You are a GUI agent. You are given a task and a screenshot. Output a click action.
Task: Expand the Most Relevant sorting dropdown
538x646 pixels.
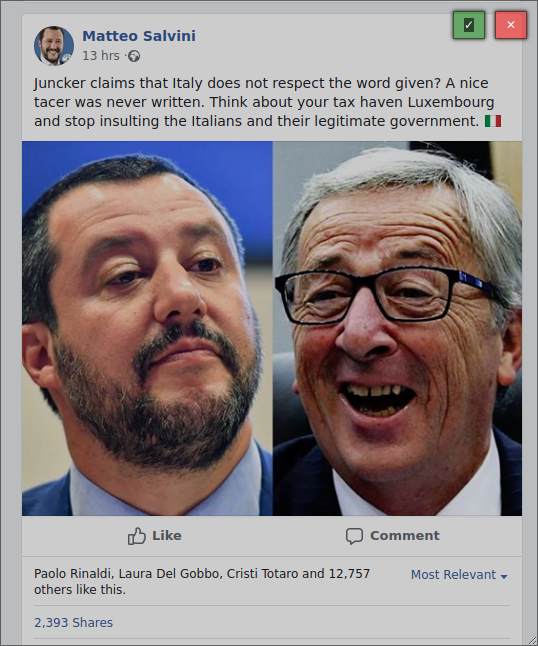coord(459,575)
